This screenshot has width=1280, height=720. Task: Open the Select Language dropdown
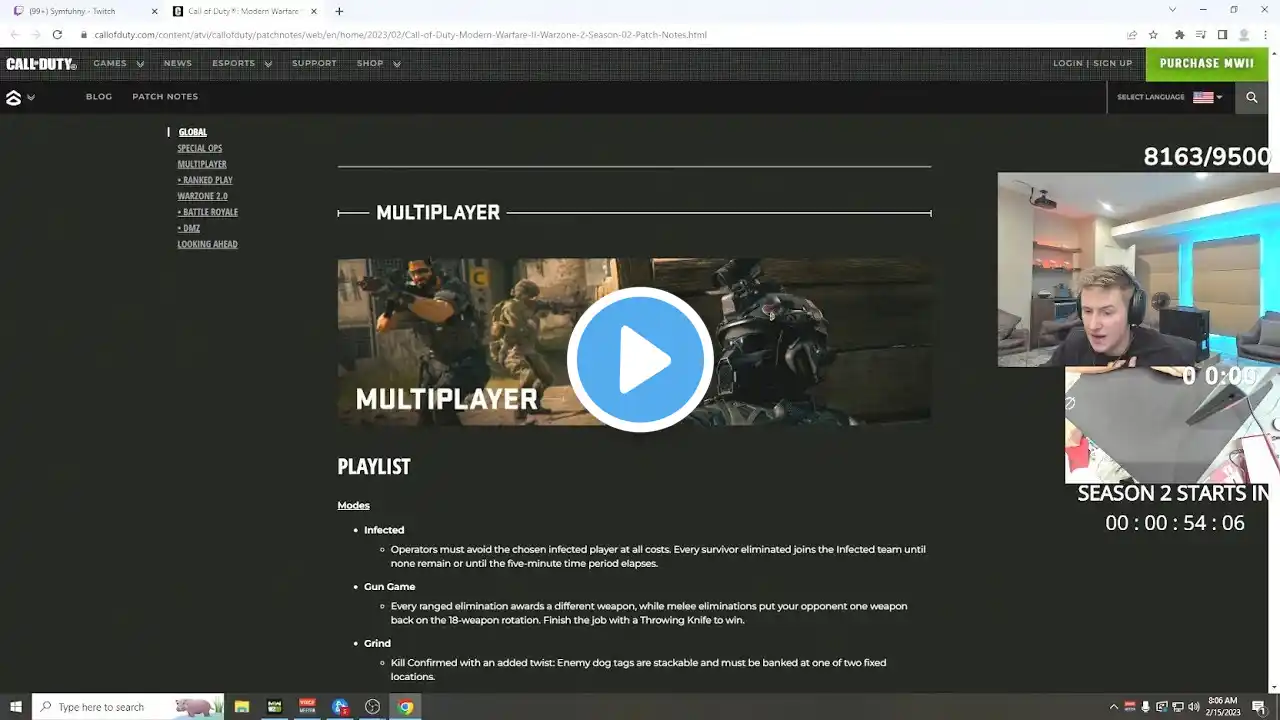1170,97
